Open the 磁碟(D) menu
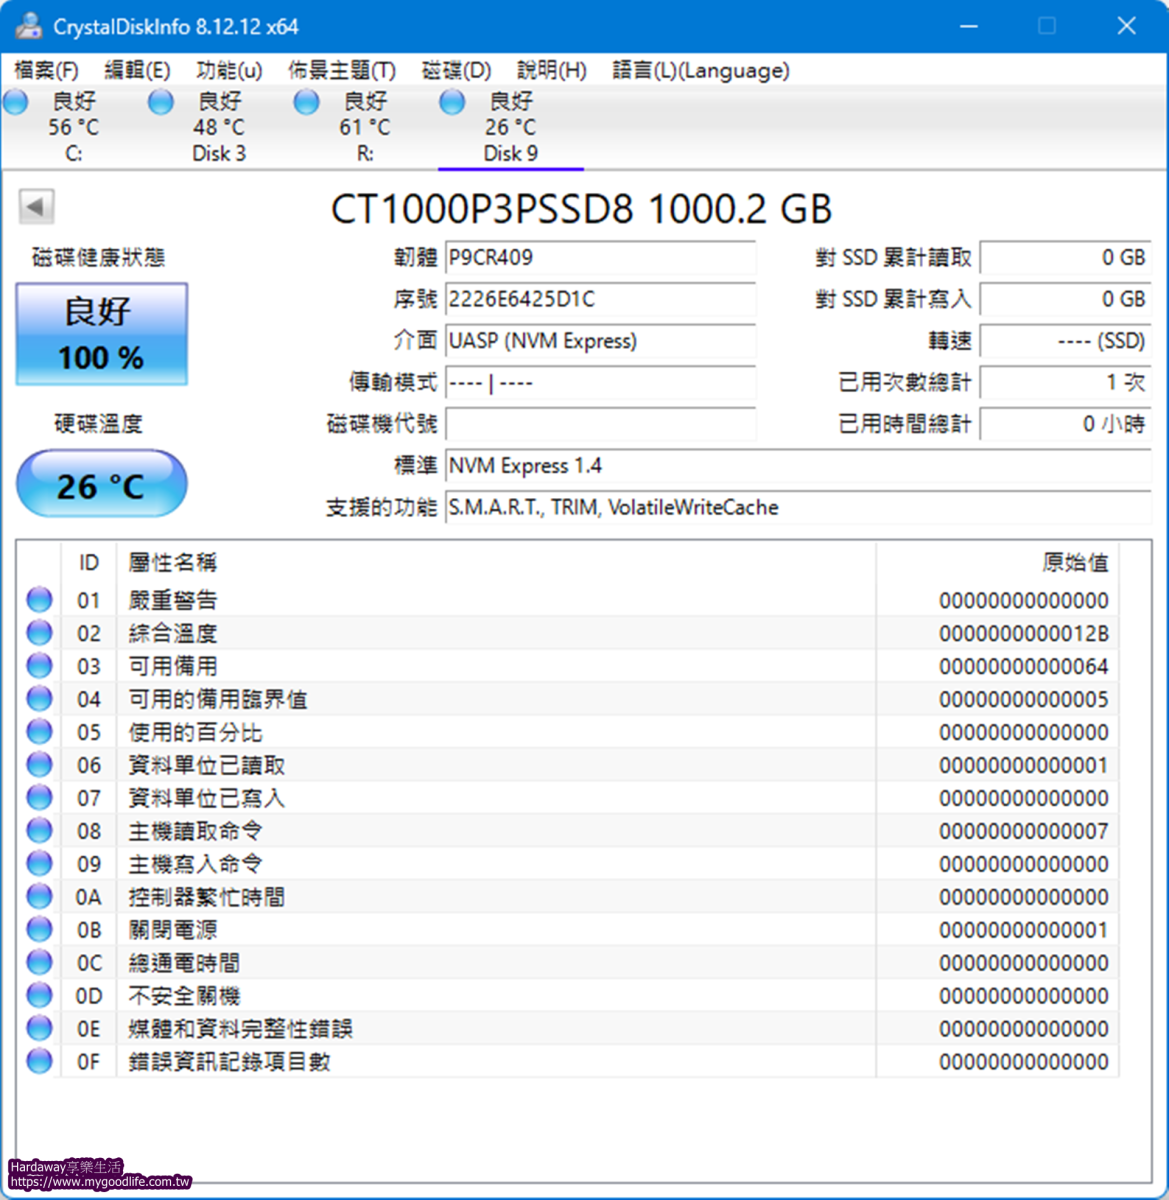This screenshot has height=1200, width=1169. 457,71
